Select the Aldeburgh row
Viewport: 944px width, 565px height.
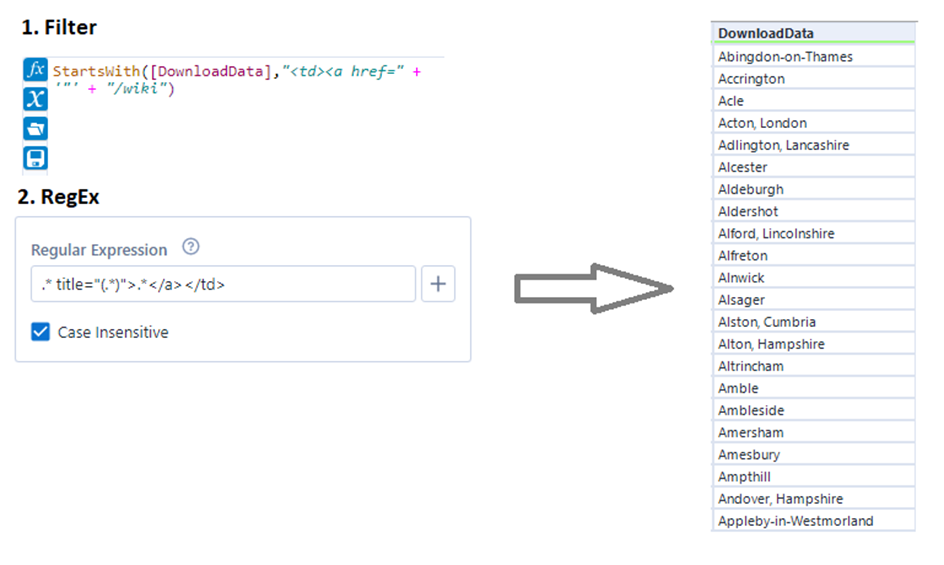pos(813,189)
